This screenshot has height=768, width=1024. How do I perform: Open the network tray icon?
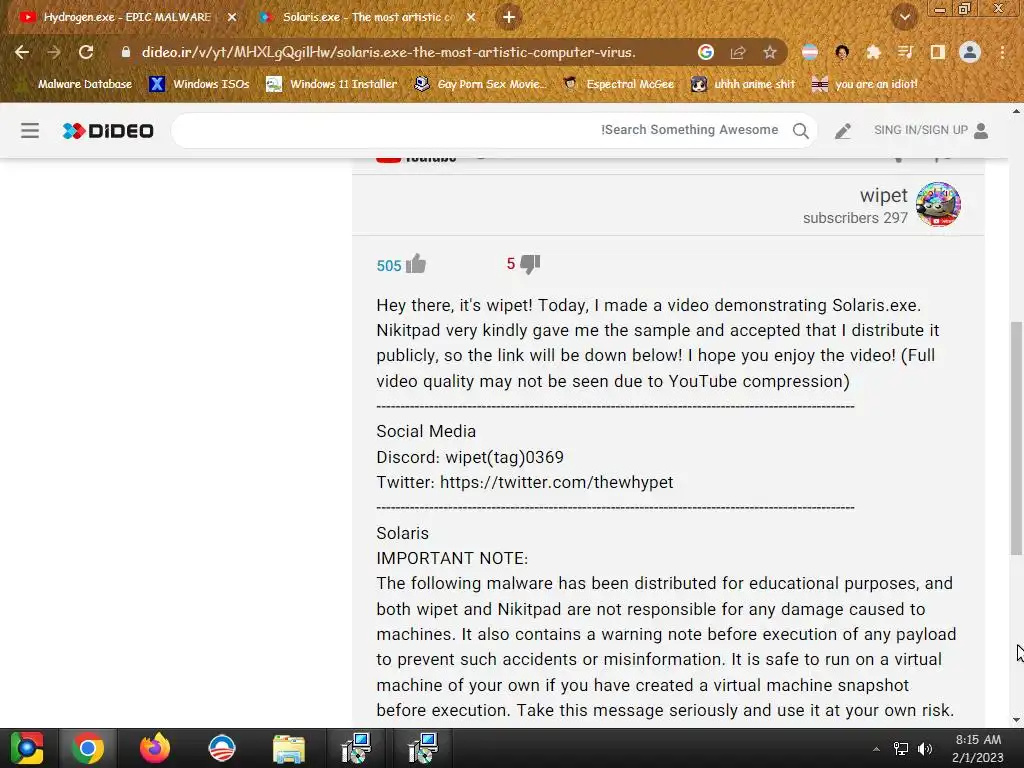pos(901,749)
